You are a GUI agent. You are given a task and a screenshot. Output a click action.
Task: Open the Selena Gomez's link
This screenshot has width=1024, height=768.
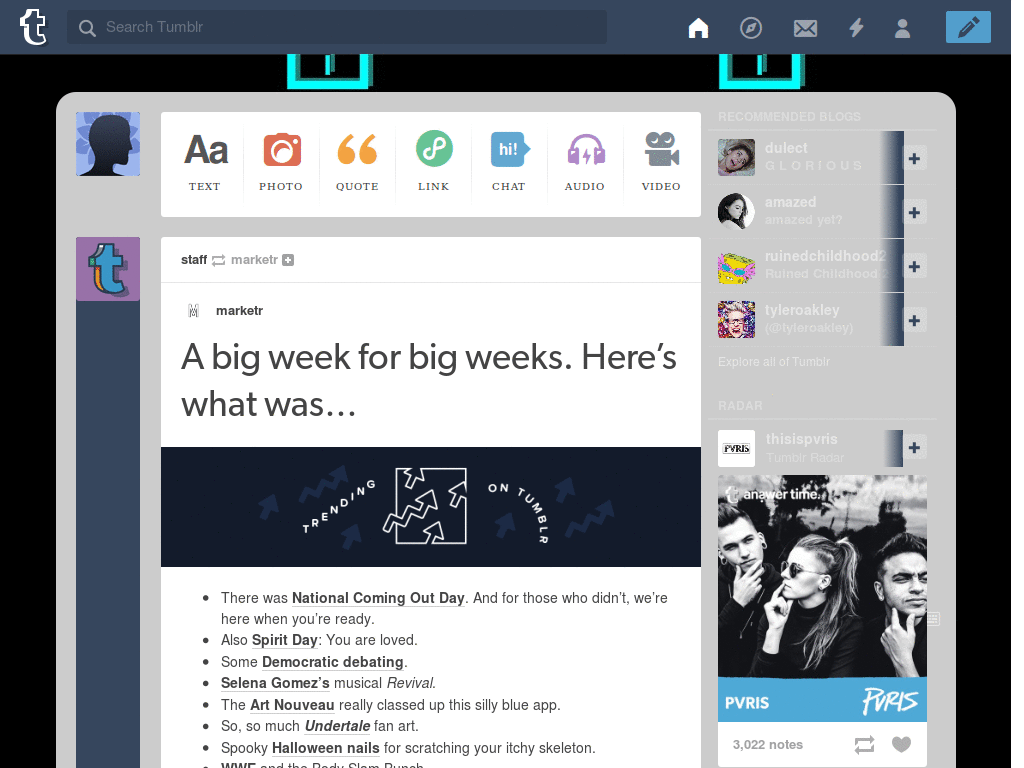275,683
